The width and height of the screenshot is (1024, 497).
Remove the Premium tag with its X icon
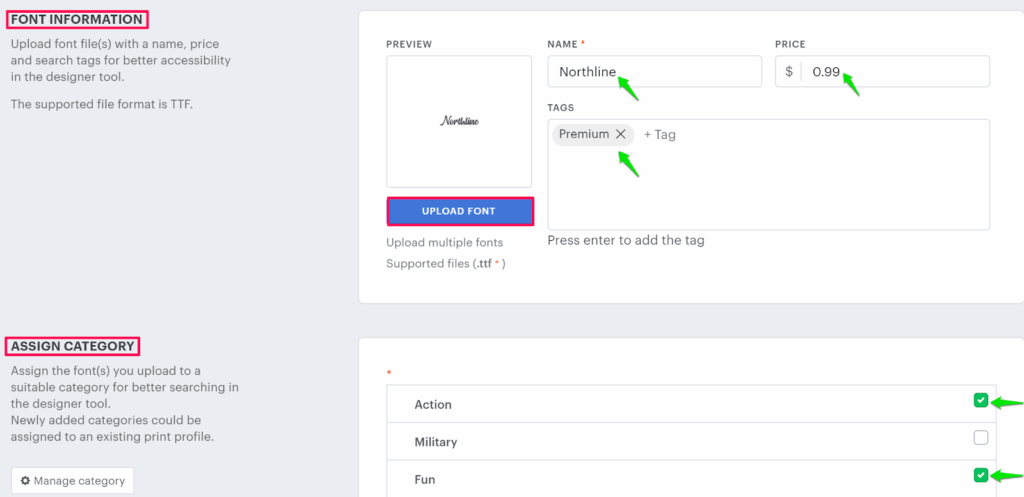tap(621, 134)
